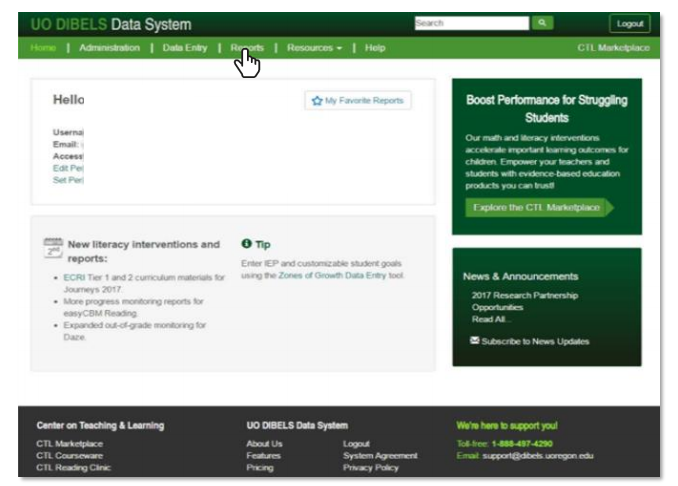This screenshot has height=486, width=678.
Task: Click Explore the CTL Marketplace button
Action: pyautogui.click(x=539, y=208)
